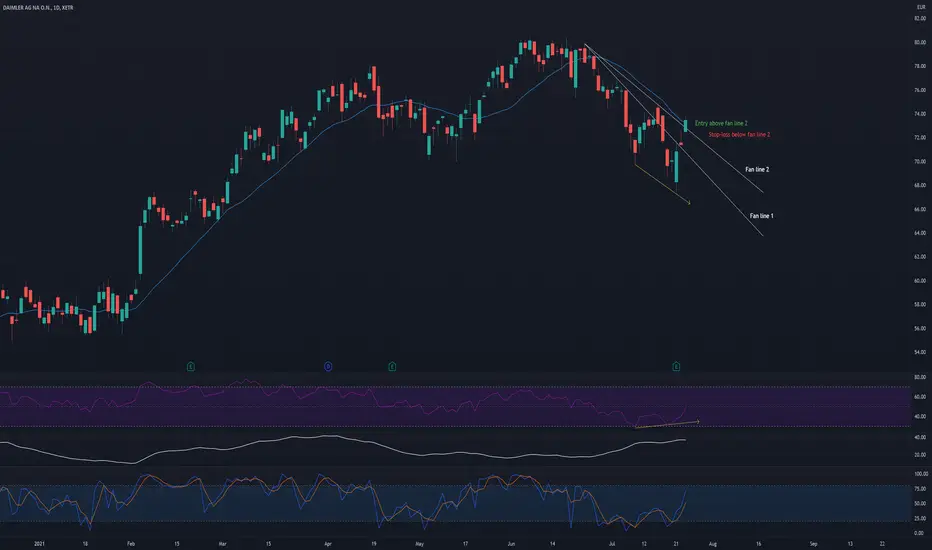Click the May label on time axis
Image resolution: width=932 pixels, height=550 pixels.
point(419,543)
